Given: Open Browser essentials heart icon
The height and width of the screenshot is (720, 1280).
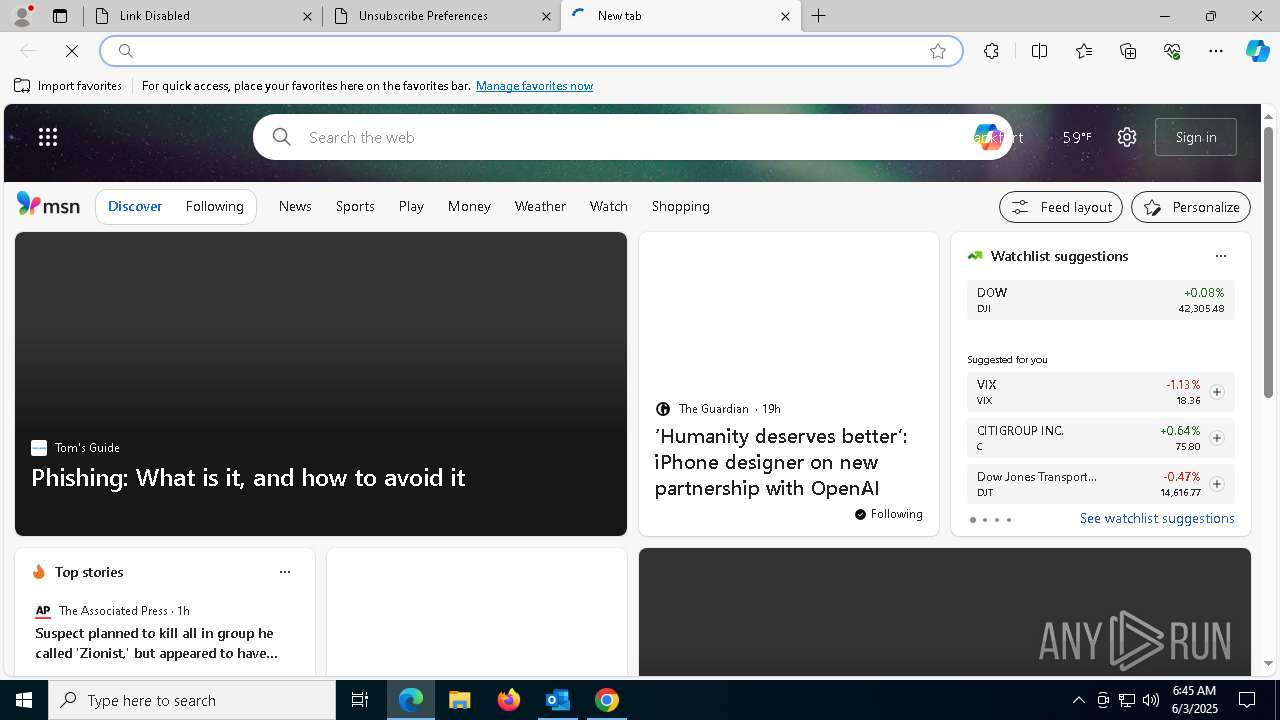Looking at the screenshot, I should (x=1172, y=51).
